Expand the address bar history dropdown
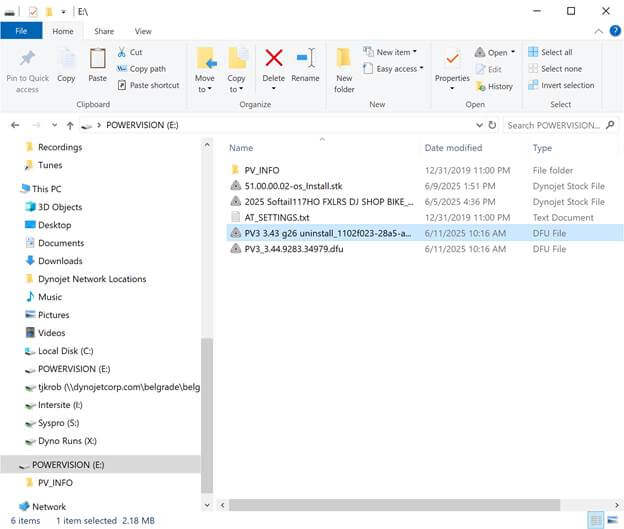 (480, 125)
